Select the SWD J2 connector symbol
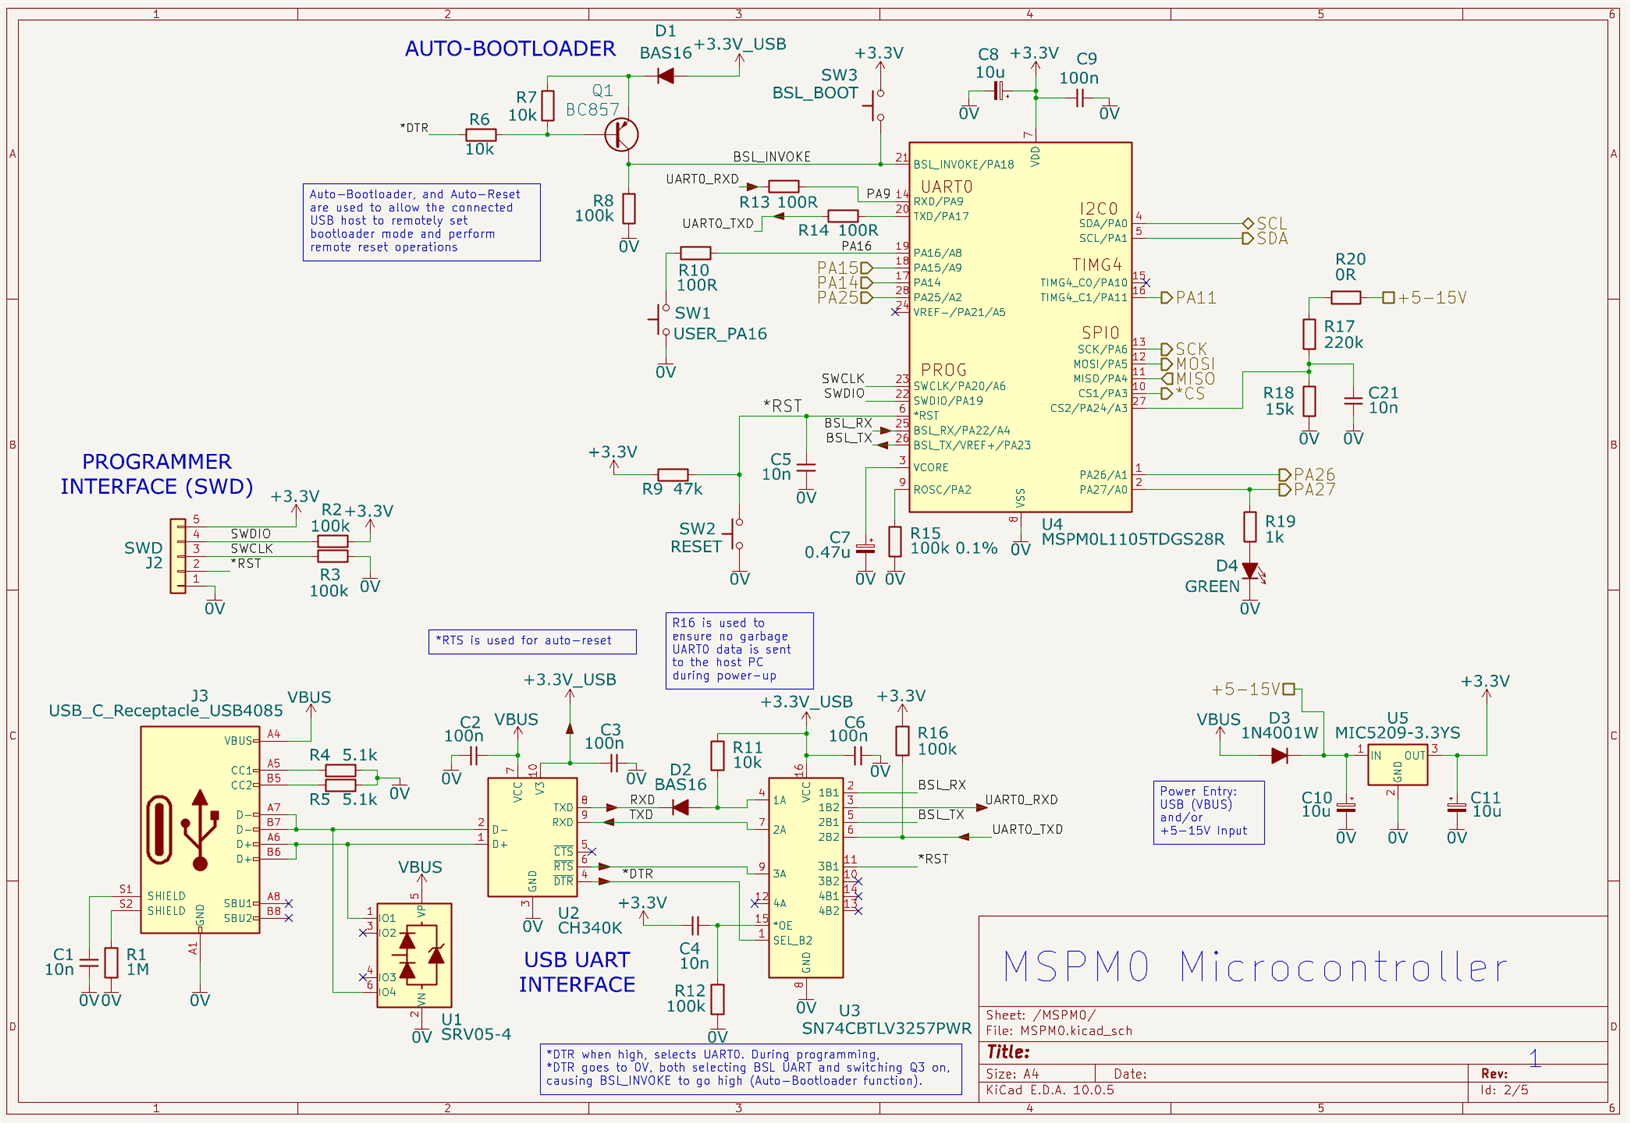The width and height of the screenshot is (1630, 1123). click(178, 556)
